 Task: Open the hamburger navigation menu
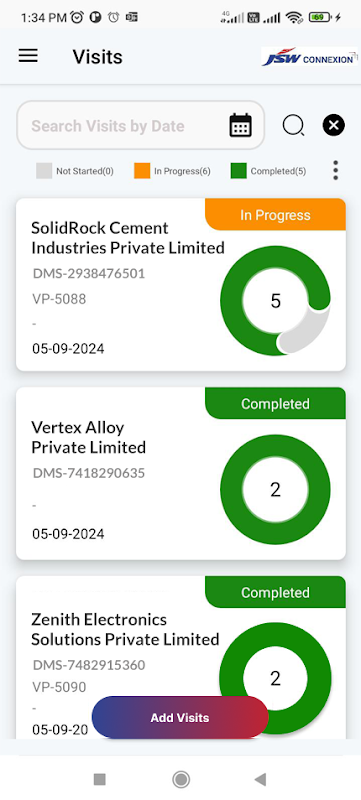click(x=28, y=56)
